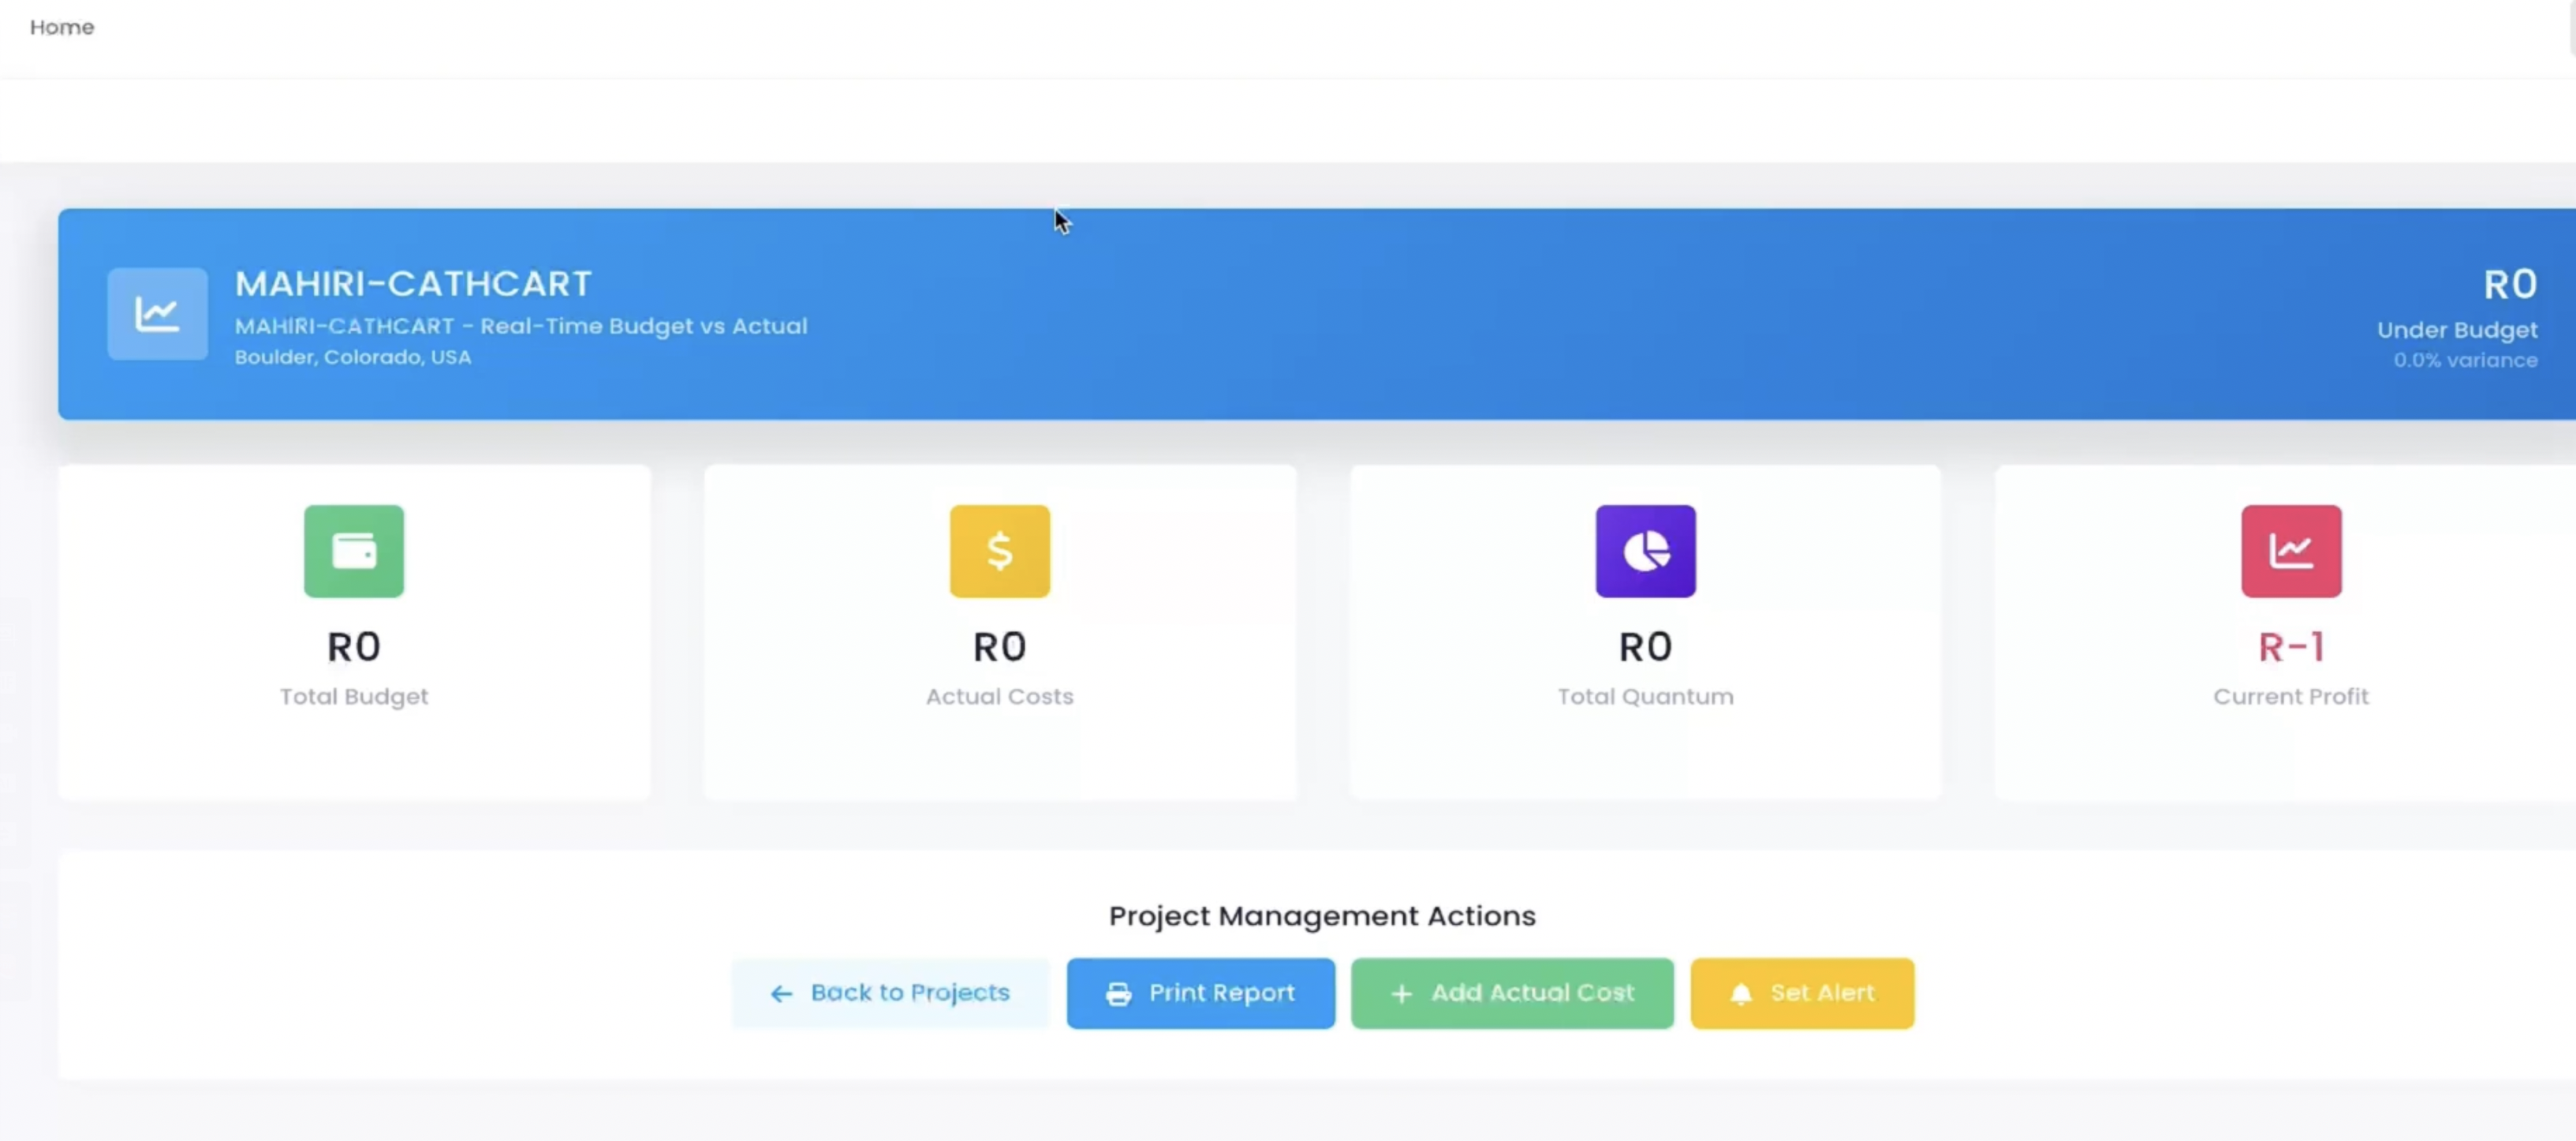Click the MAHIRI-CATHCART project title

pyautogui.click(x=413, y=284)
